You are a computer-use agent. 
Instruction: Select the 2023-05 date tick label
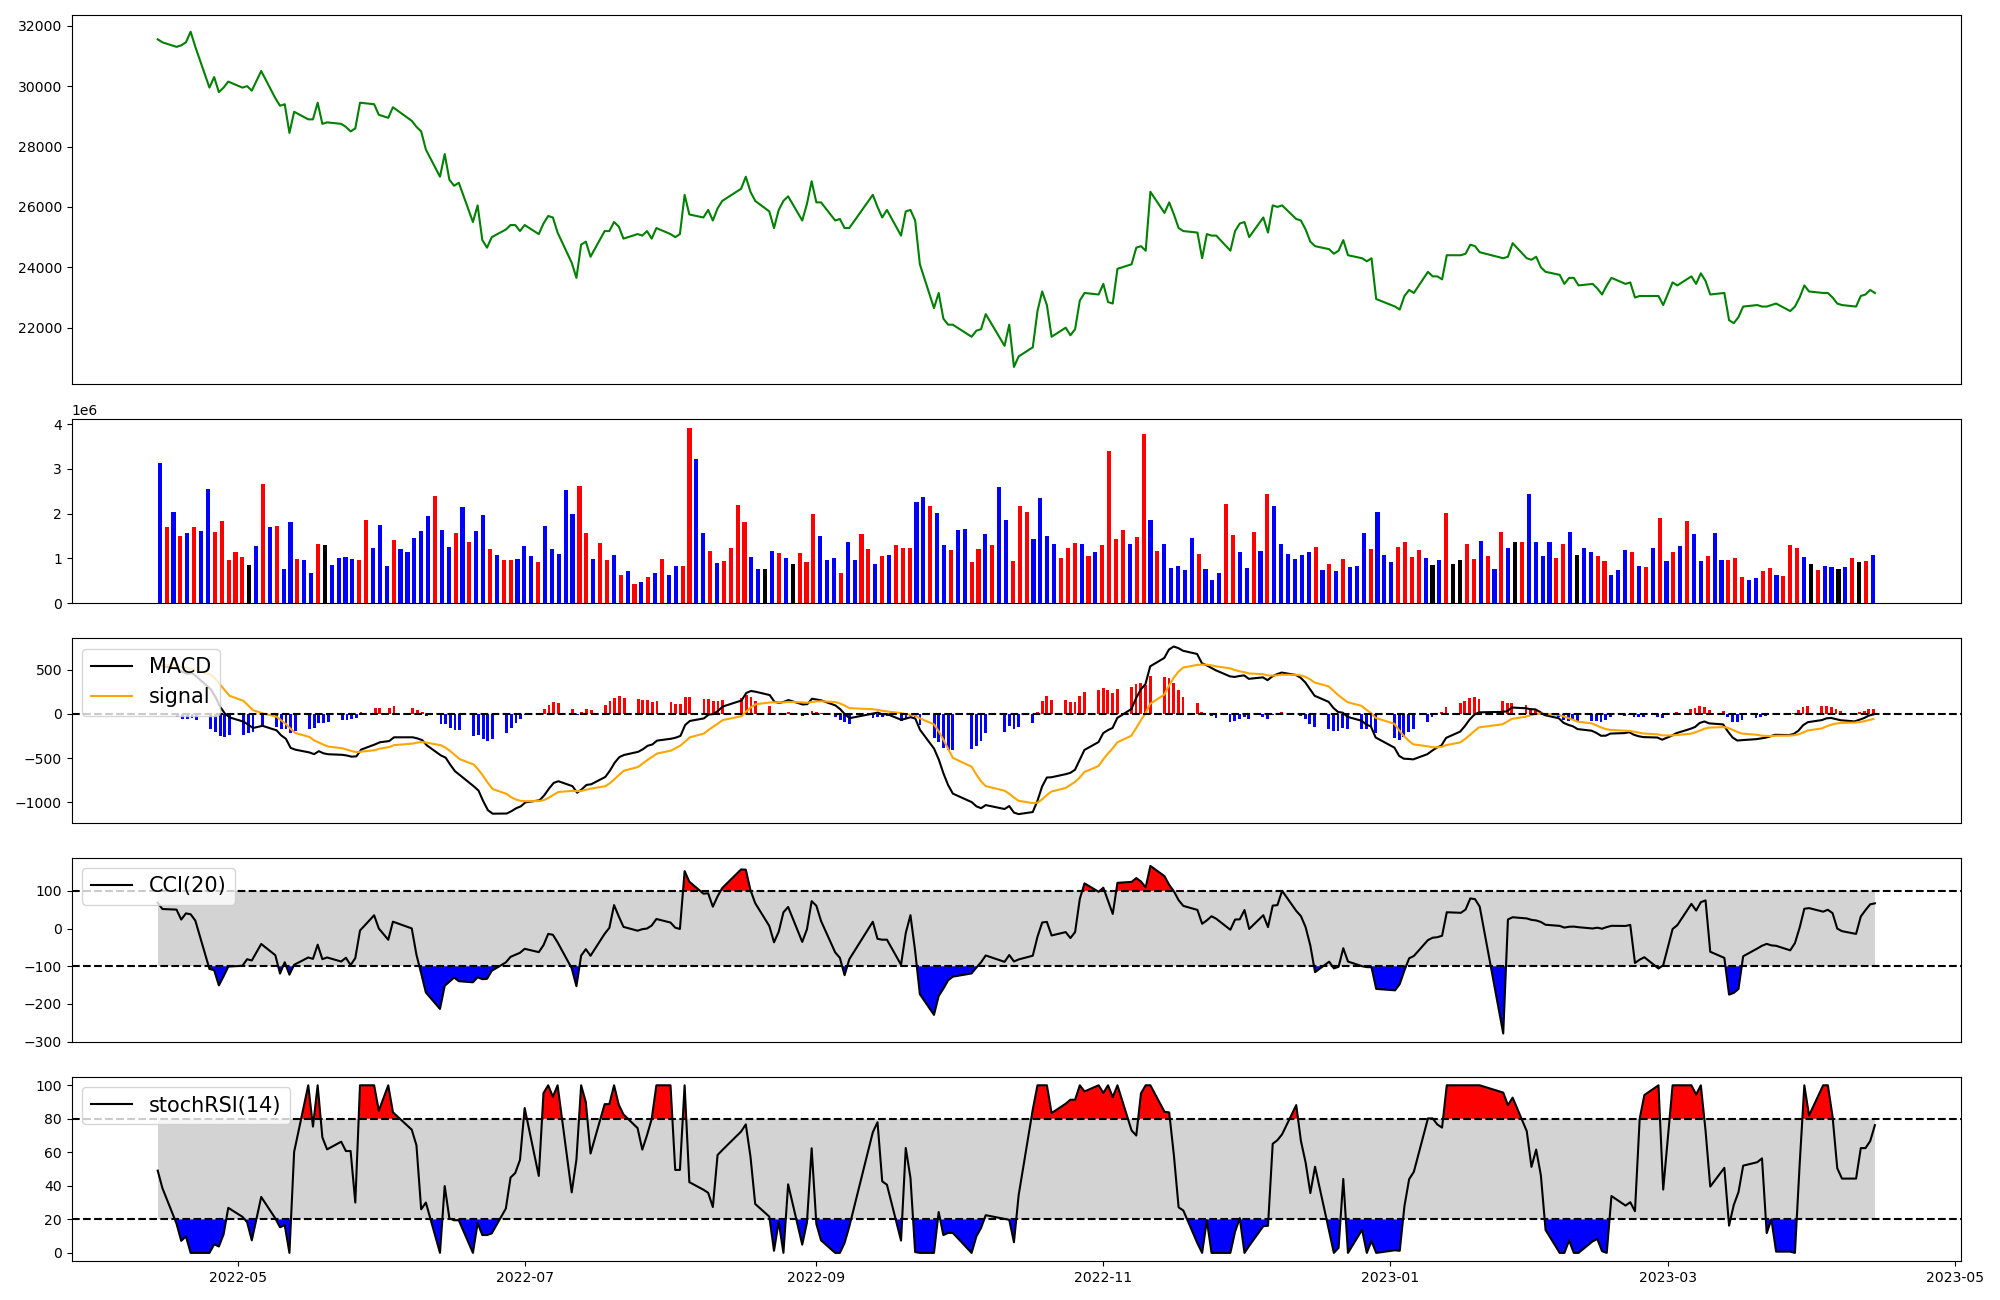point(1954,1277)
